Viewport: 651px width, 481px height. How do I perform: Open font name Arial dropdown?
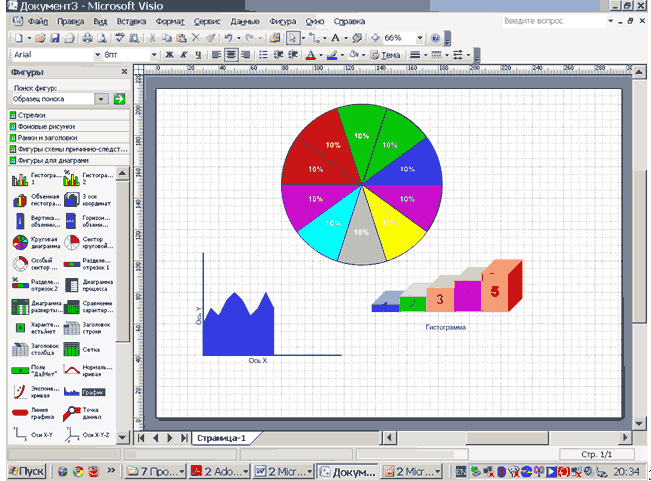tap(98, 55)
